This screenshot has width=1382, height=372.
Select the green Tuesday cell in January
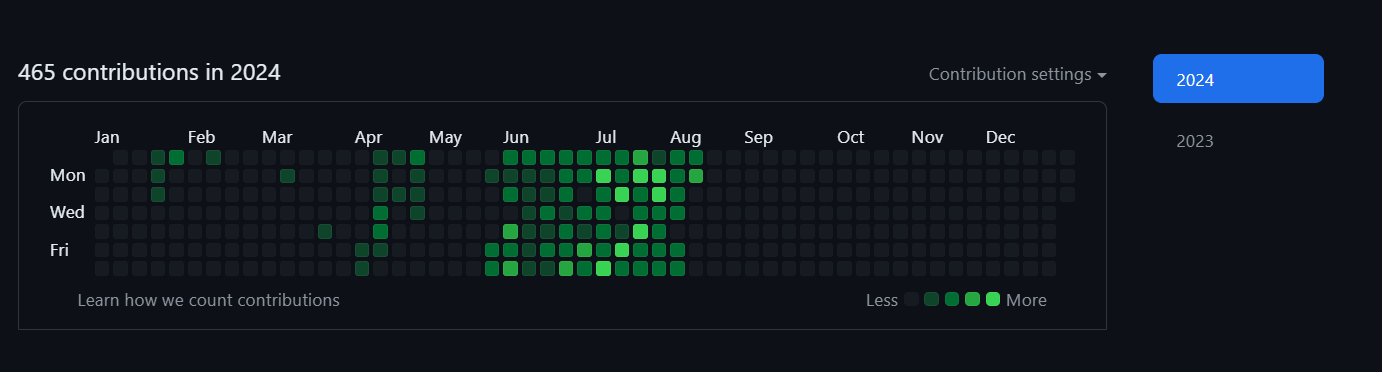pyautogui.click(x=158, y=194)
